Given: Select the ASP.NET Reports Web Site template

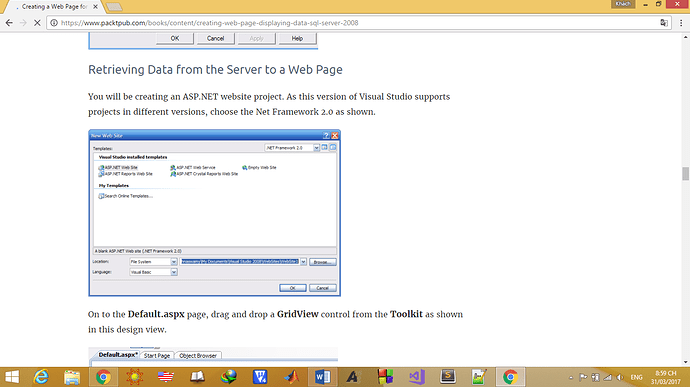Looking at the screenshot, I should [125, 174].
